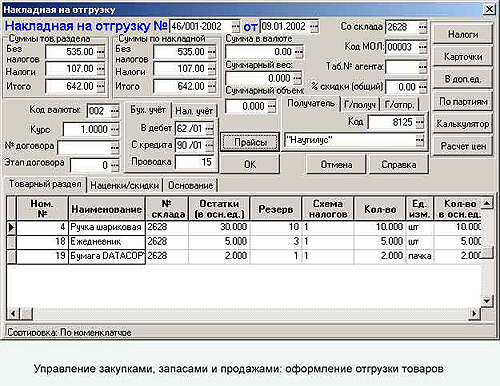Click ellipsis button beside Суммарный объем 0.000
Viewport: 500px width, 386px height.
click(272, 107)
